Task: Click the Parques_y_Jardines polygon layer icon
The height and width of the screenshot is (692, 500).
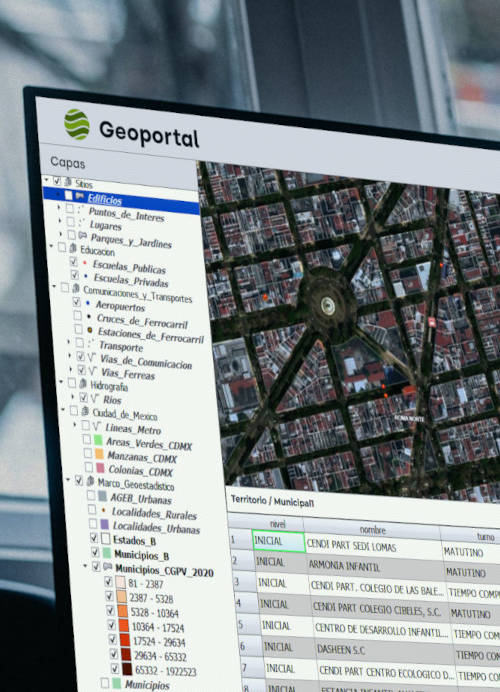Action: coord(83,236)
